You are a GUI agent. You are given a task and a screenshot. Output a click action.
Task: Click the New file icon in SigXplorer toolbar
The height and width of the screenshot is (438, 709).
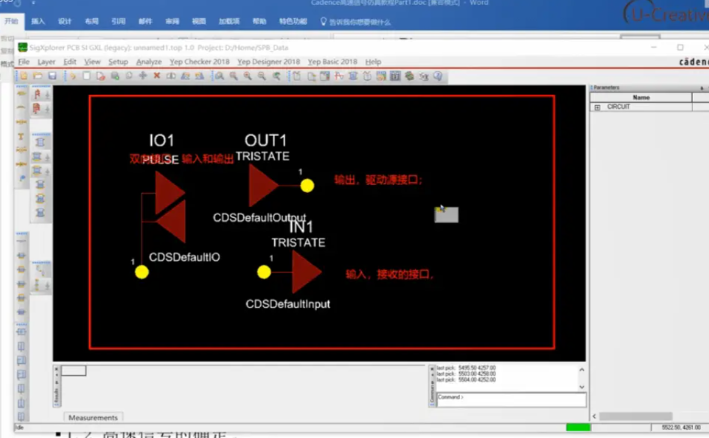(x=24, y=76)
